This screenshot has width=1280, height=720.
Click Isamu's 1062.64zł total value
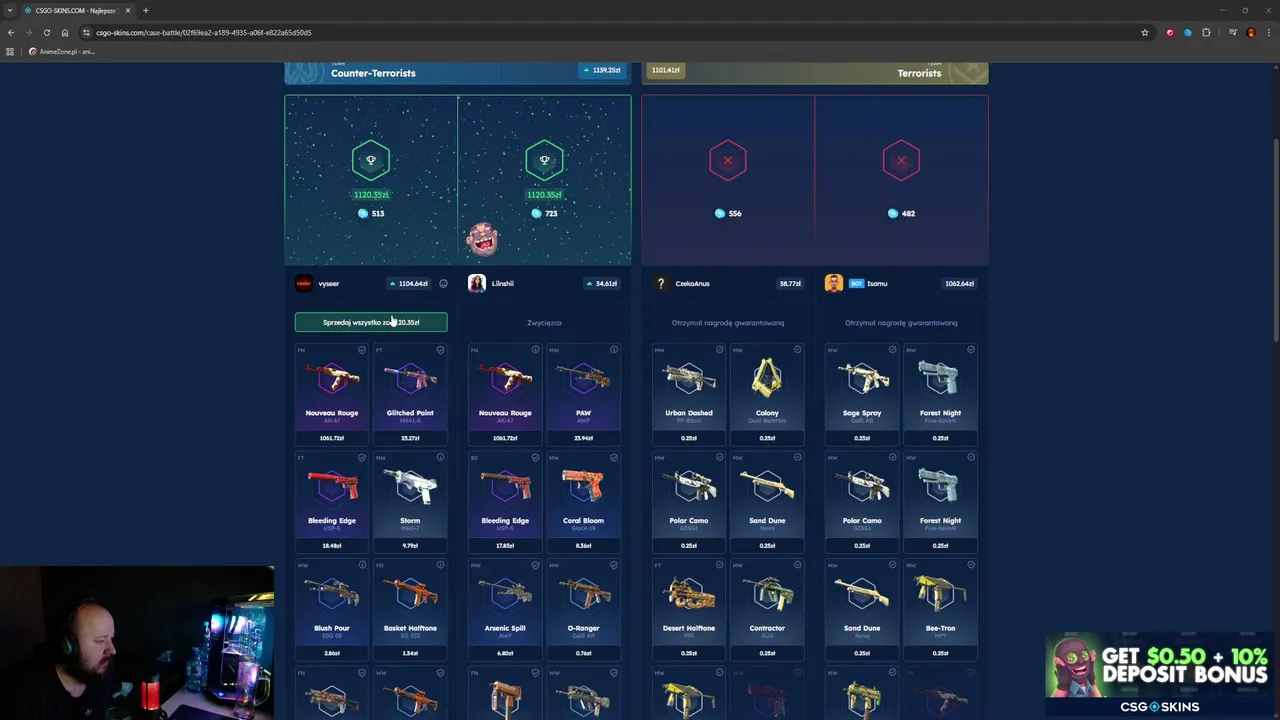click(x=959, y=283)
